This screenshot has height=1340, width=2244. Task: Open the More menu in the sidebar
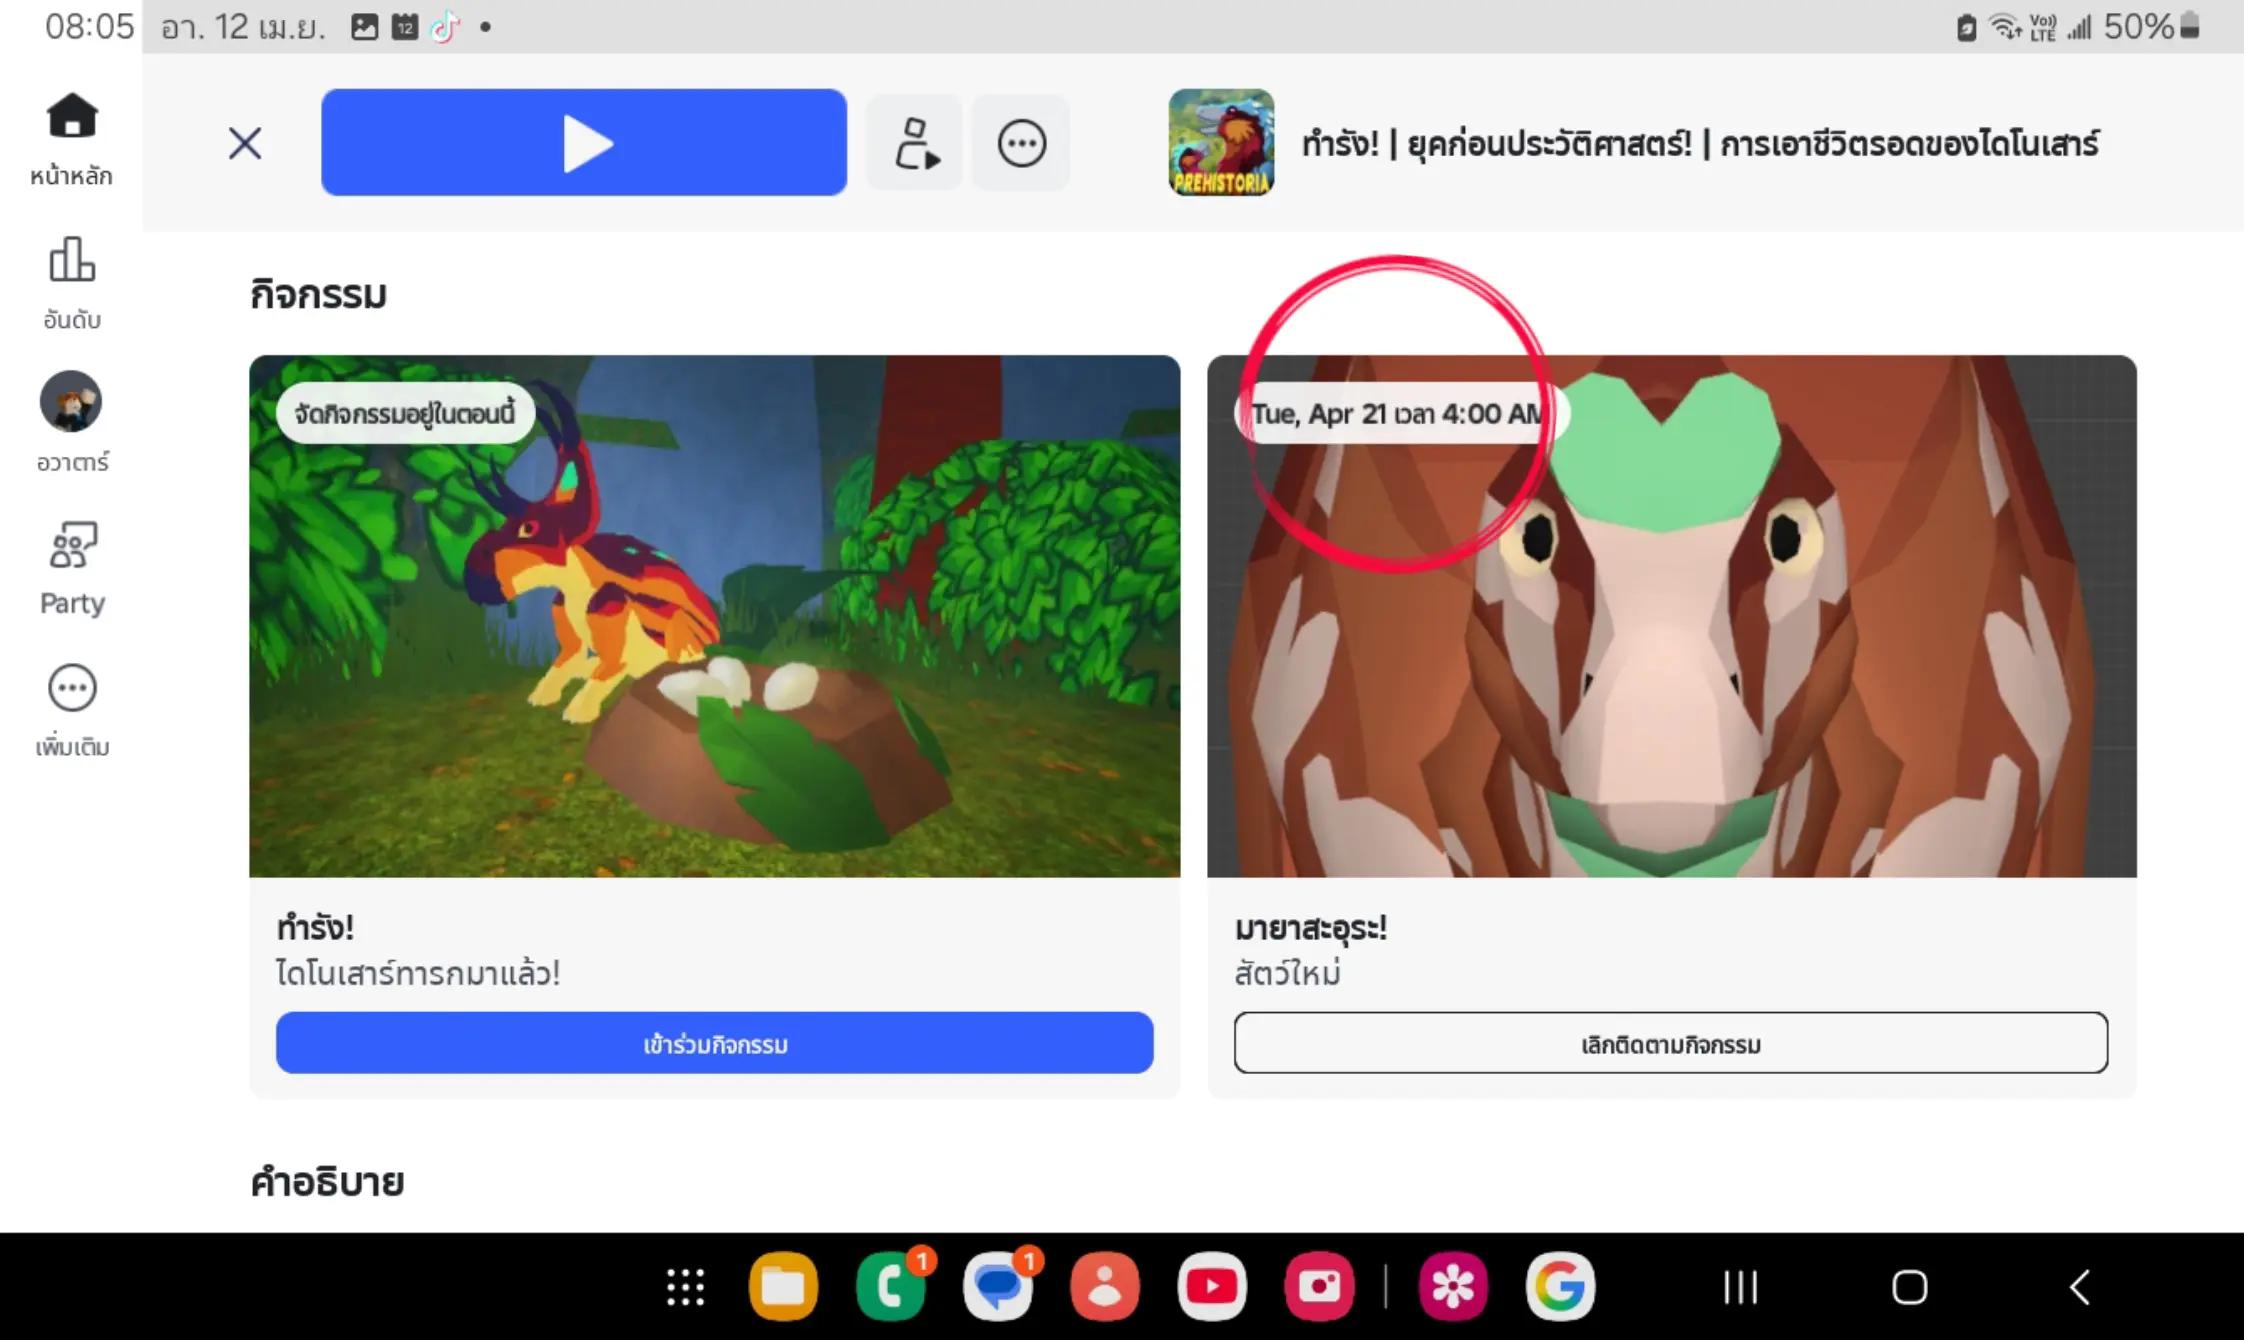click(72, 709)
